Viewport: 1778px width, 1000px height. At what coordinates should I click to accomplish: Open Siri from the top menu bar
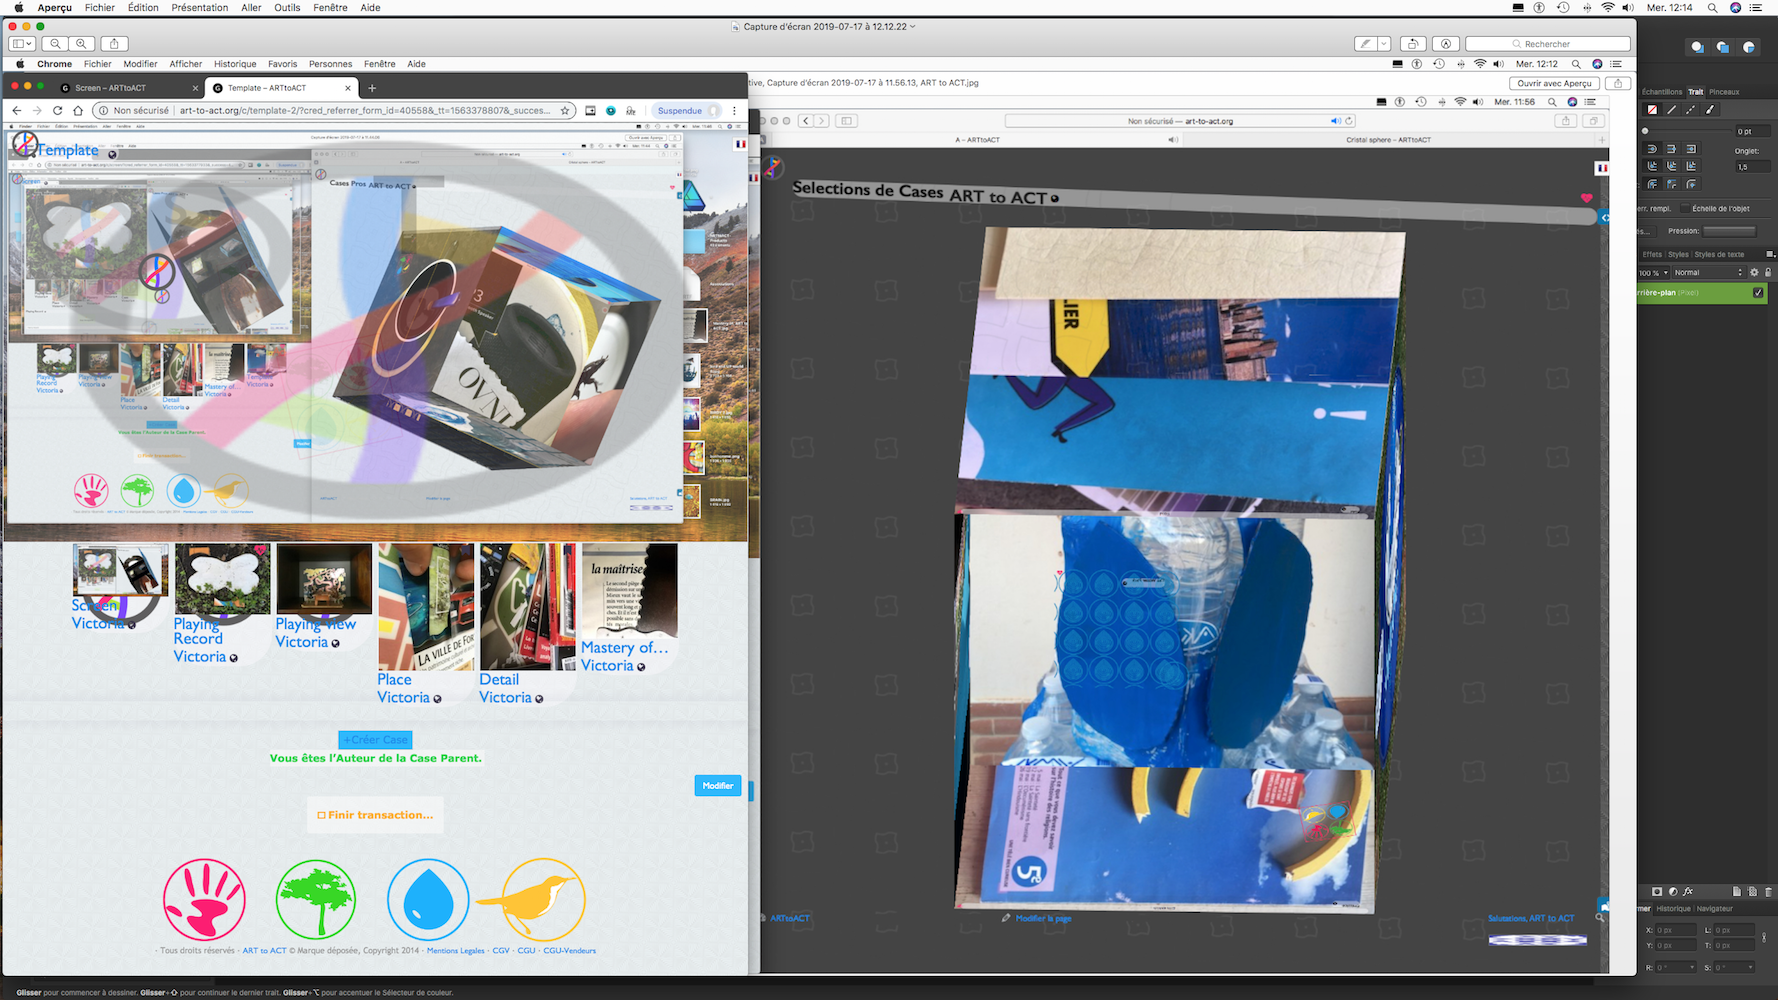[1736, 7]
